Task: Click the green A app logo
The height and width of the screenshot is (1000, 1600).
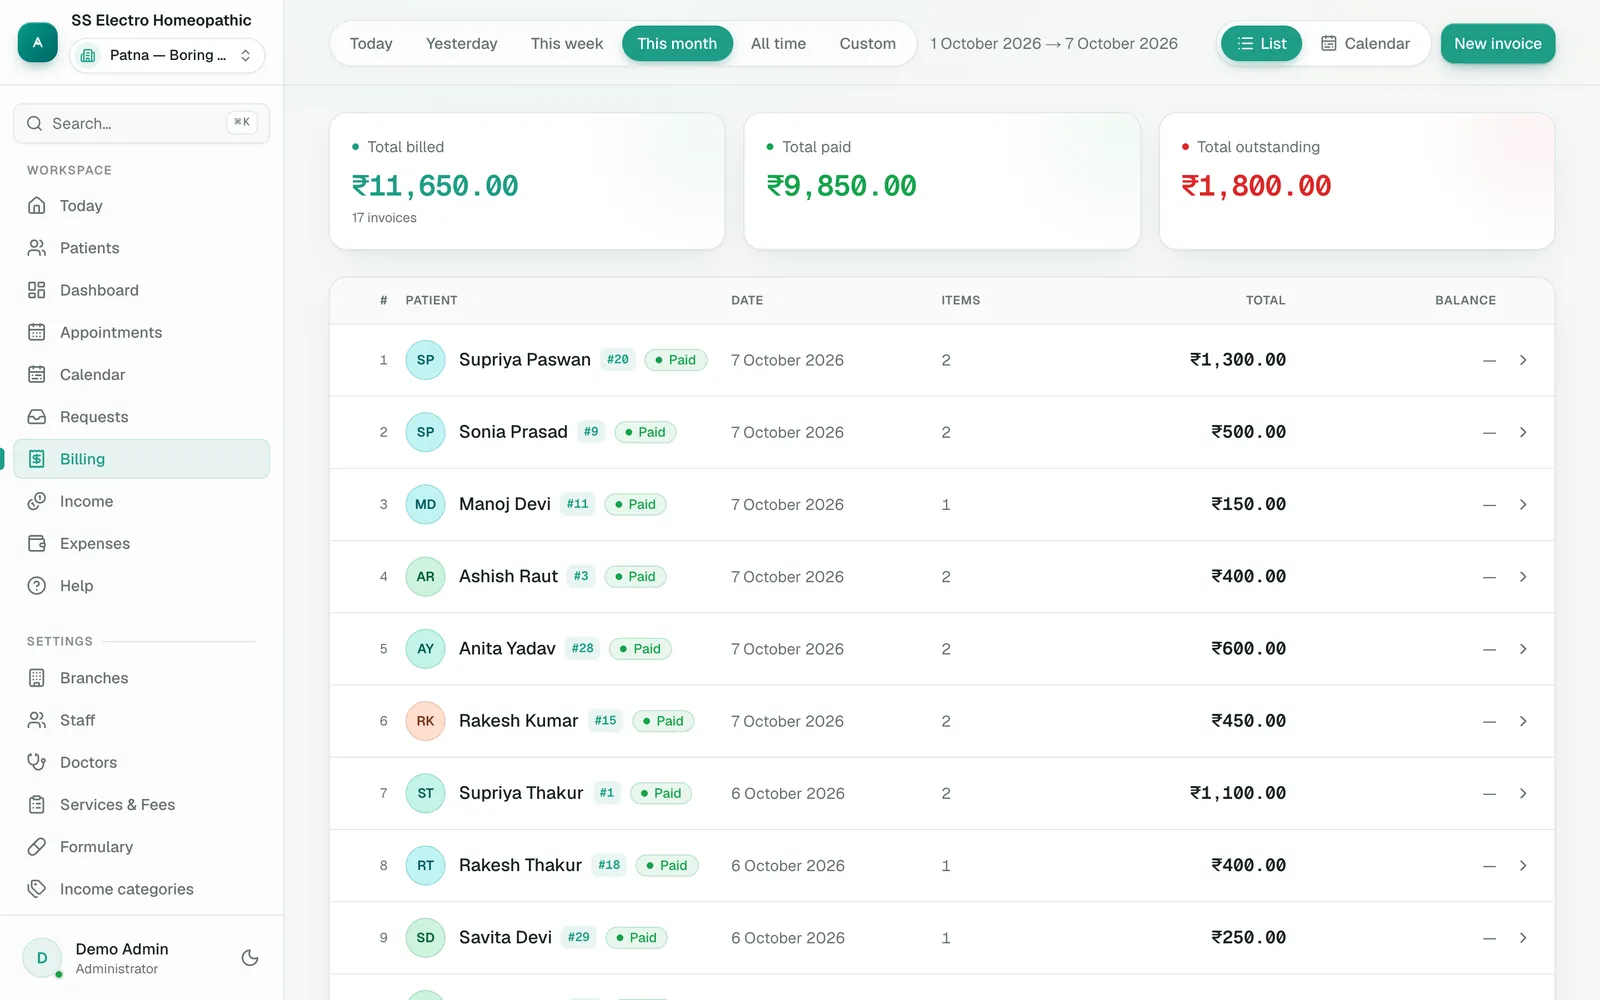Action: 38,42
